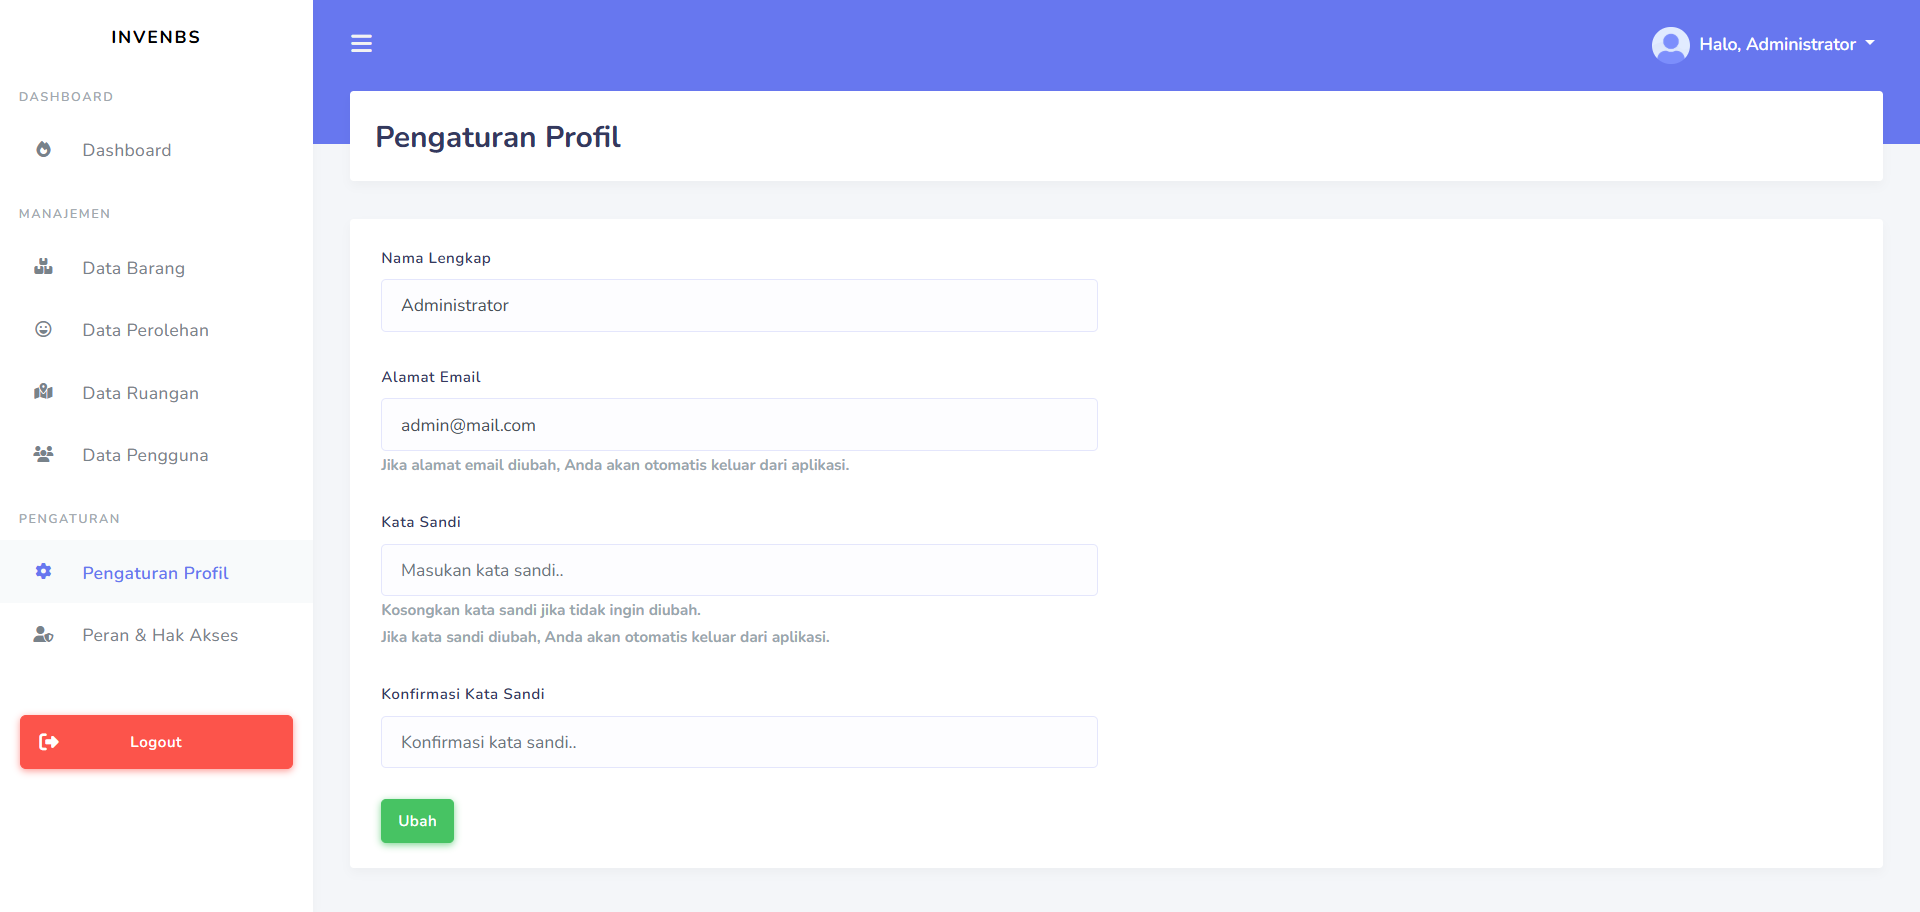Toggle the sidebar with the hamburger icon
Viewport: 1920px width, 912px height.
coord(361,43)
